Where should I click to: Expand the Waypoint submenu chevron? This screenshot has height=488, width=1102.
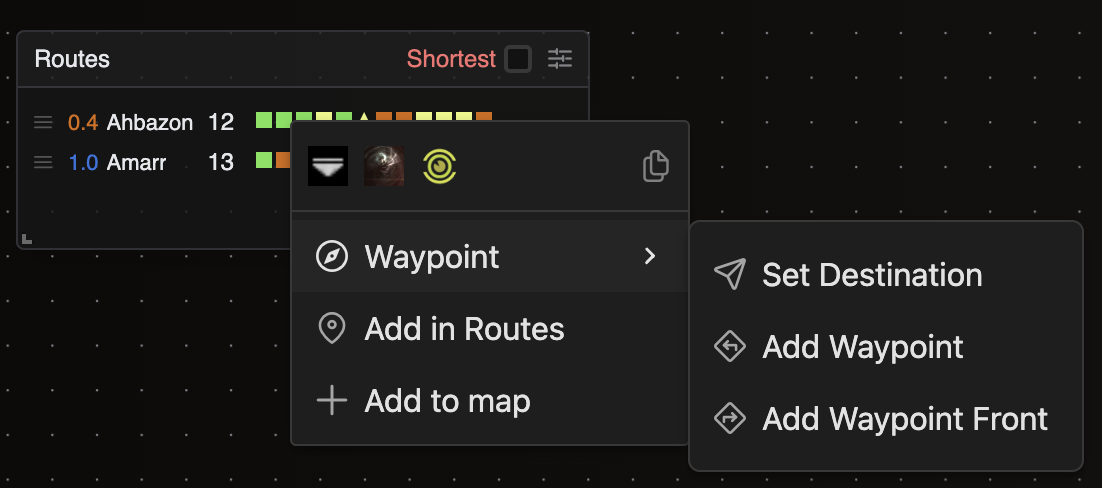[650, 257]
